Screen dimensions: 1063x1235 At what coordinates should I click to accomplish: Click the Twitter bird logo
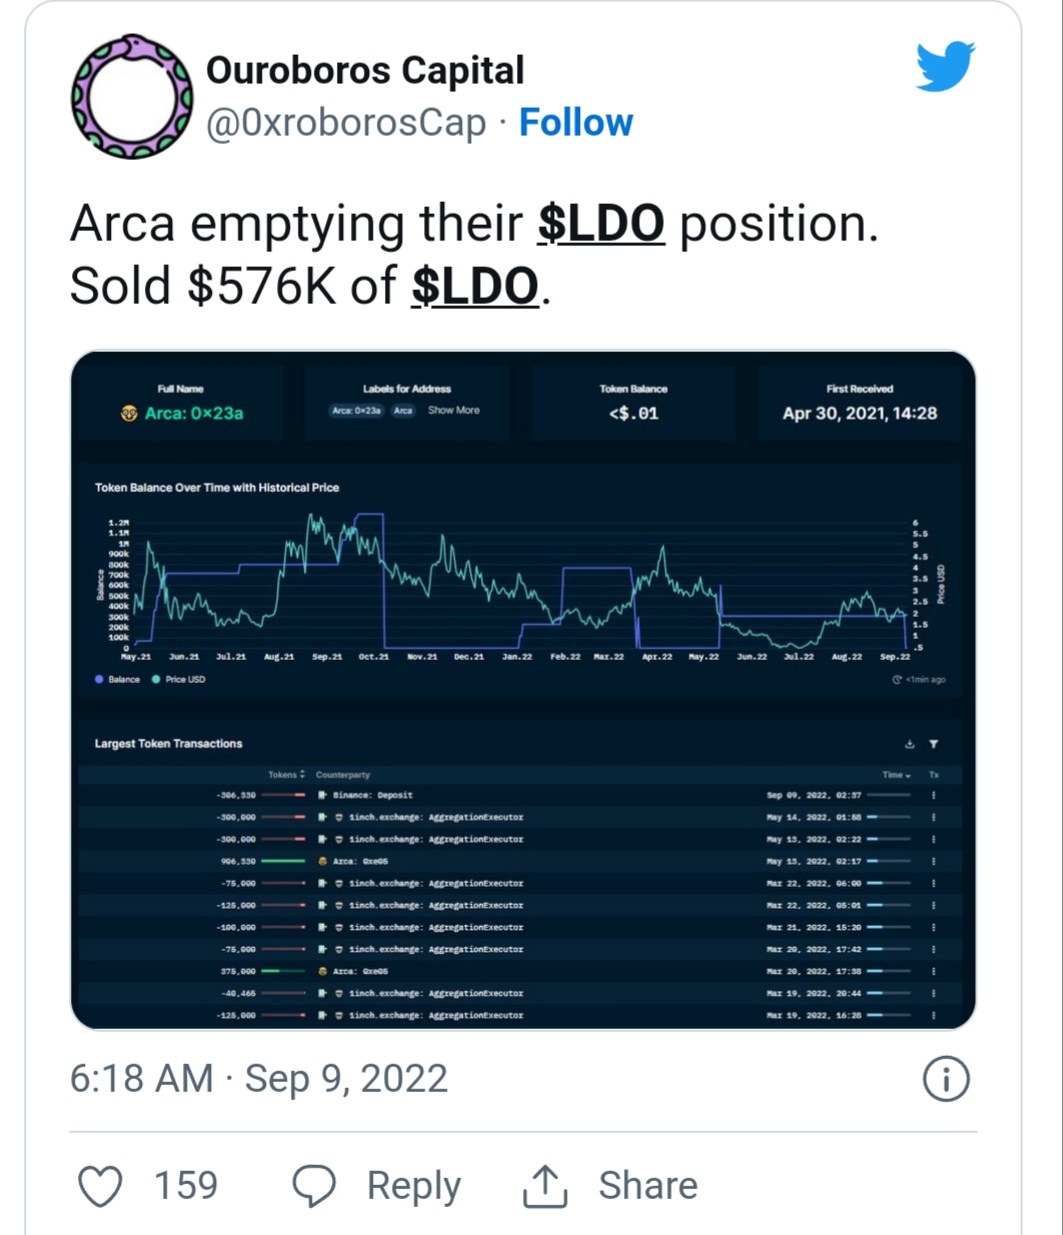[x=945, y=66]
